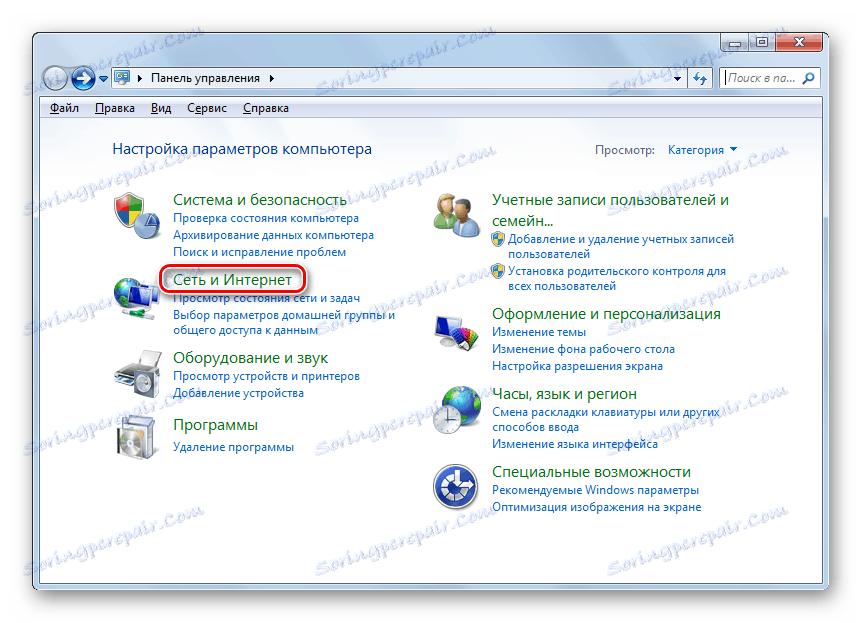Click Поиск и исправление проблем link
Screen dimensions: 862x623
[x=259, y=252]
